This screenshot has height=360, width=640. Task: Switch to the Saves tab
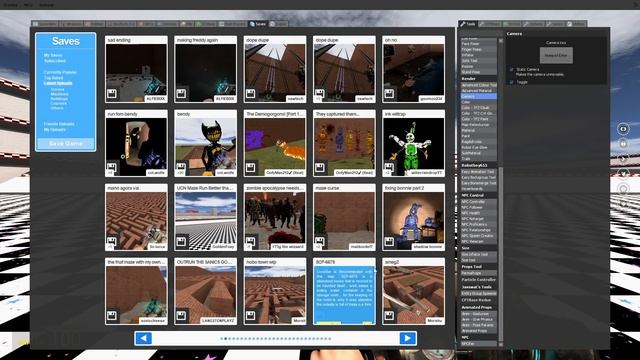(258, 24)
